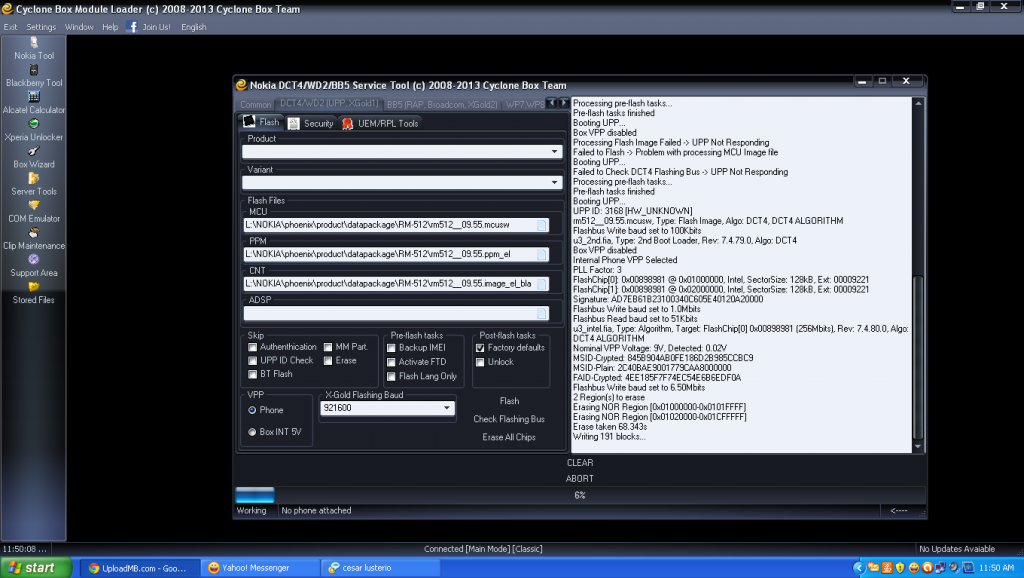1024x578 pixels.
Task: Open the Nokia Tool module
Action: point(34,43)
